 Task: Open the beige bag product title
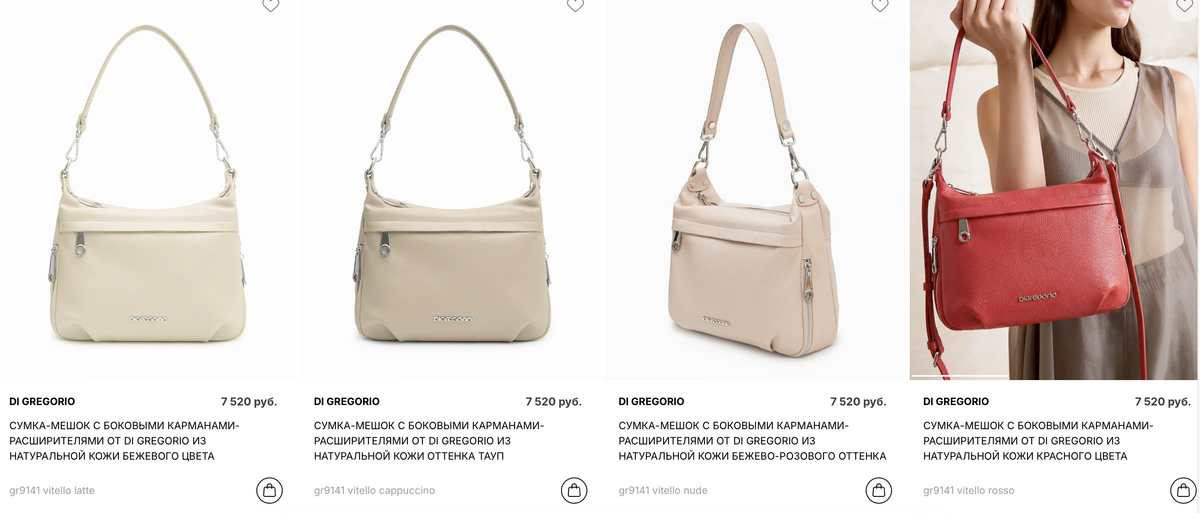click(x=124, y=441)
